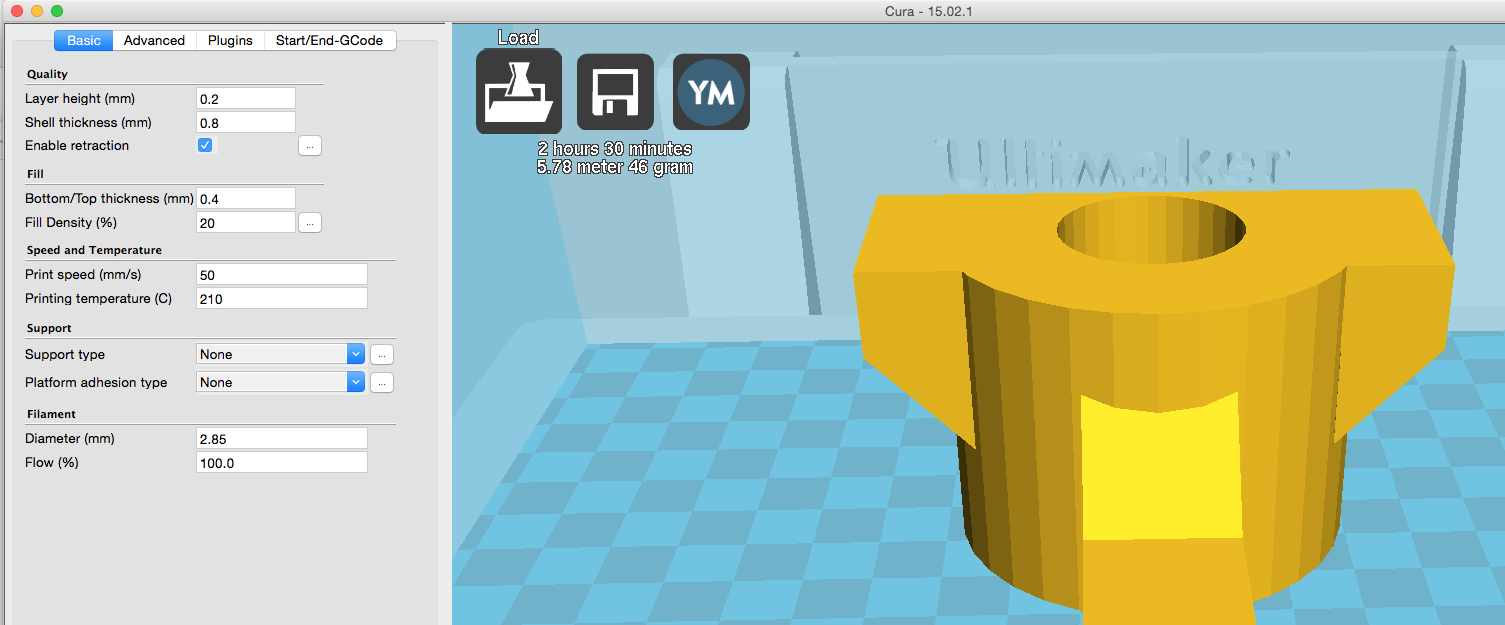Click the 'Fill' section heading
This screenshot has width=1505, height=625.
pos(35,174)
